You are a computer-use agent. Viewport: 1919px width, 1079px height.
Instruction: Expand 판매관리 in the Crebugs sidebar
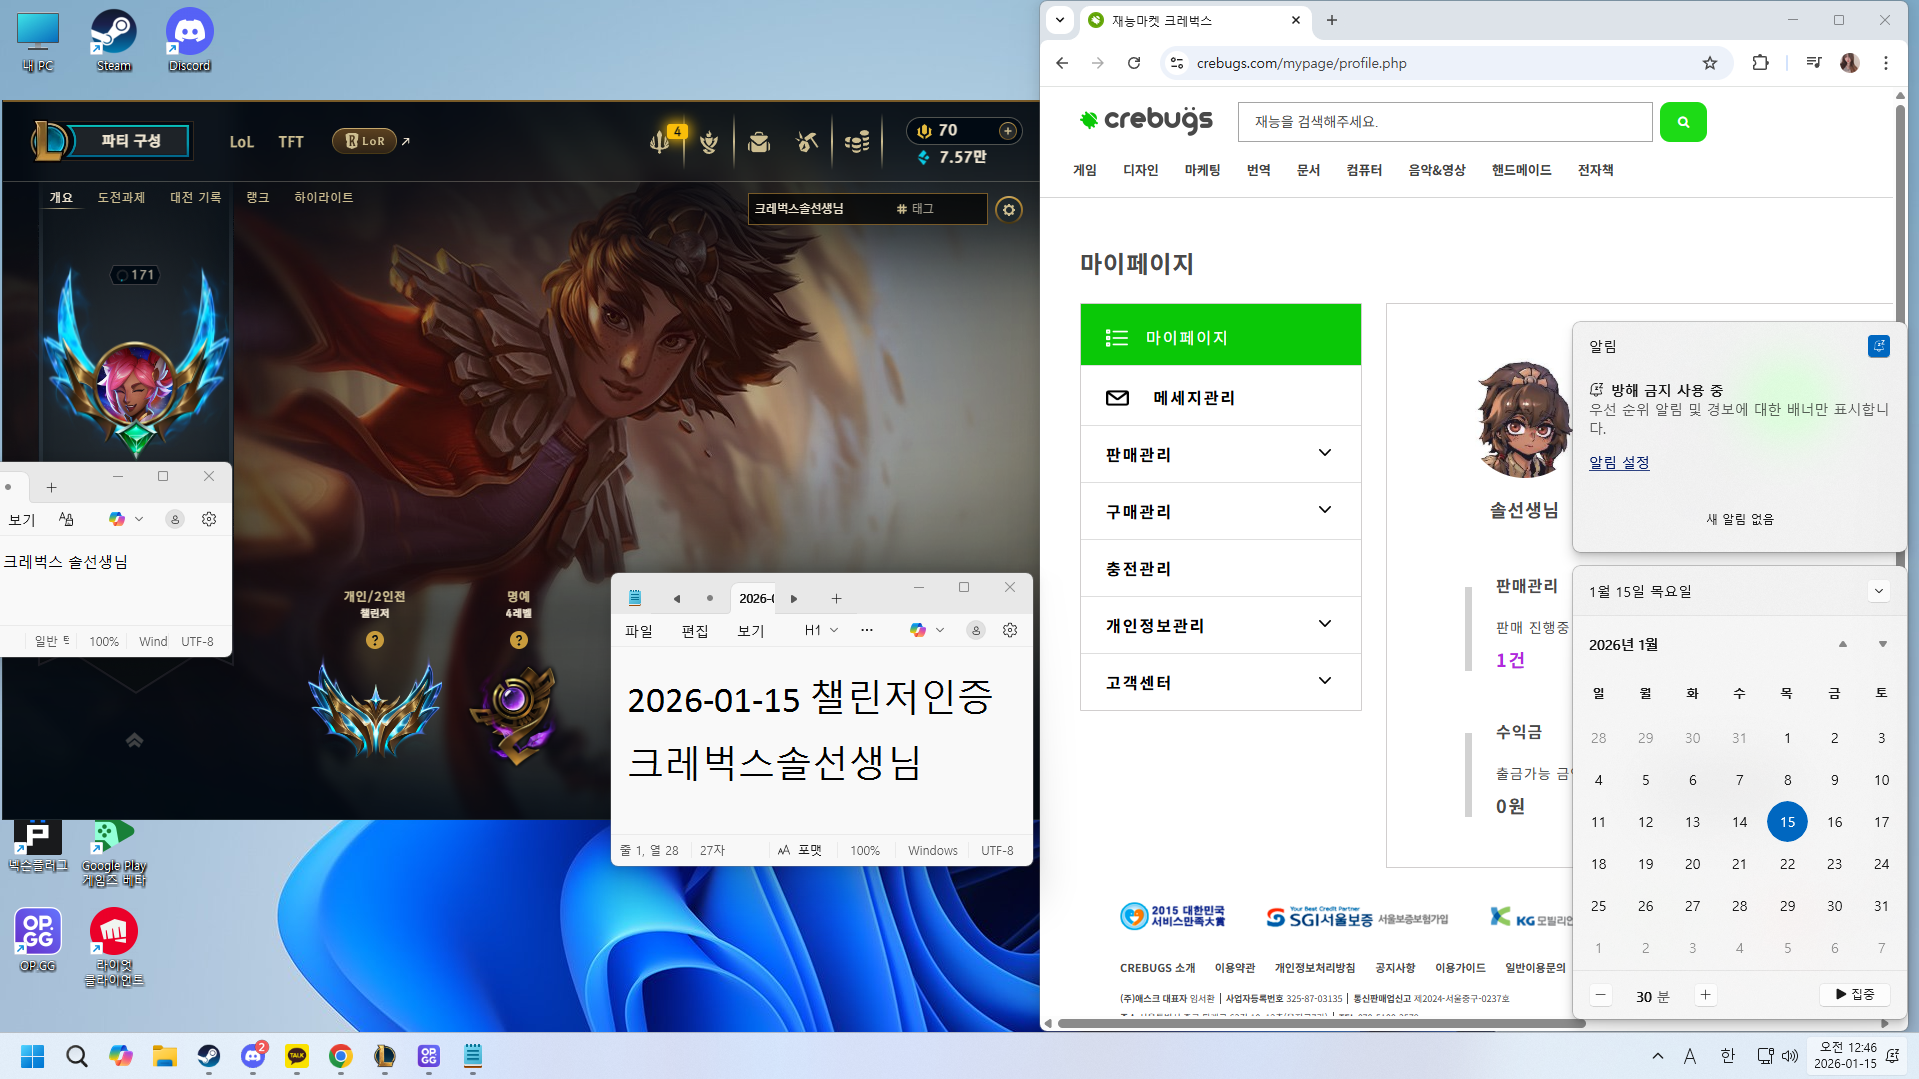(1221, 454)
